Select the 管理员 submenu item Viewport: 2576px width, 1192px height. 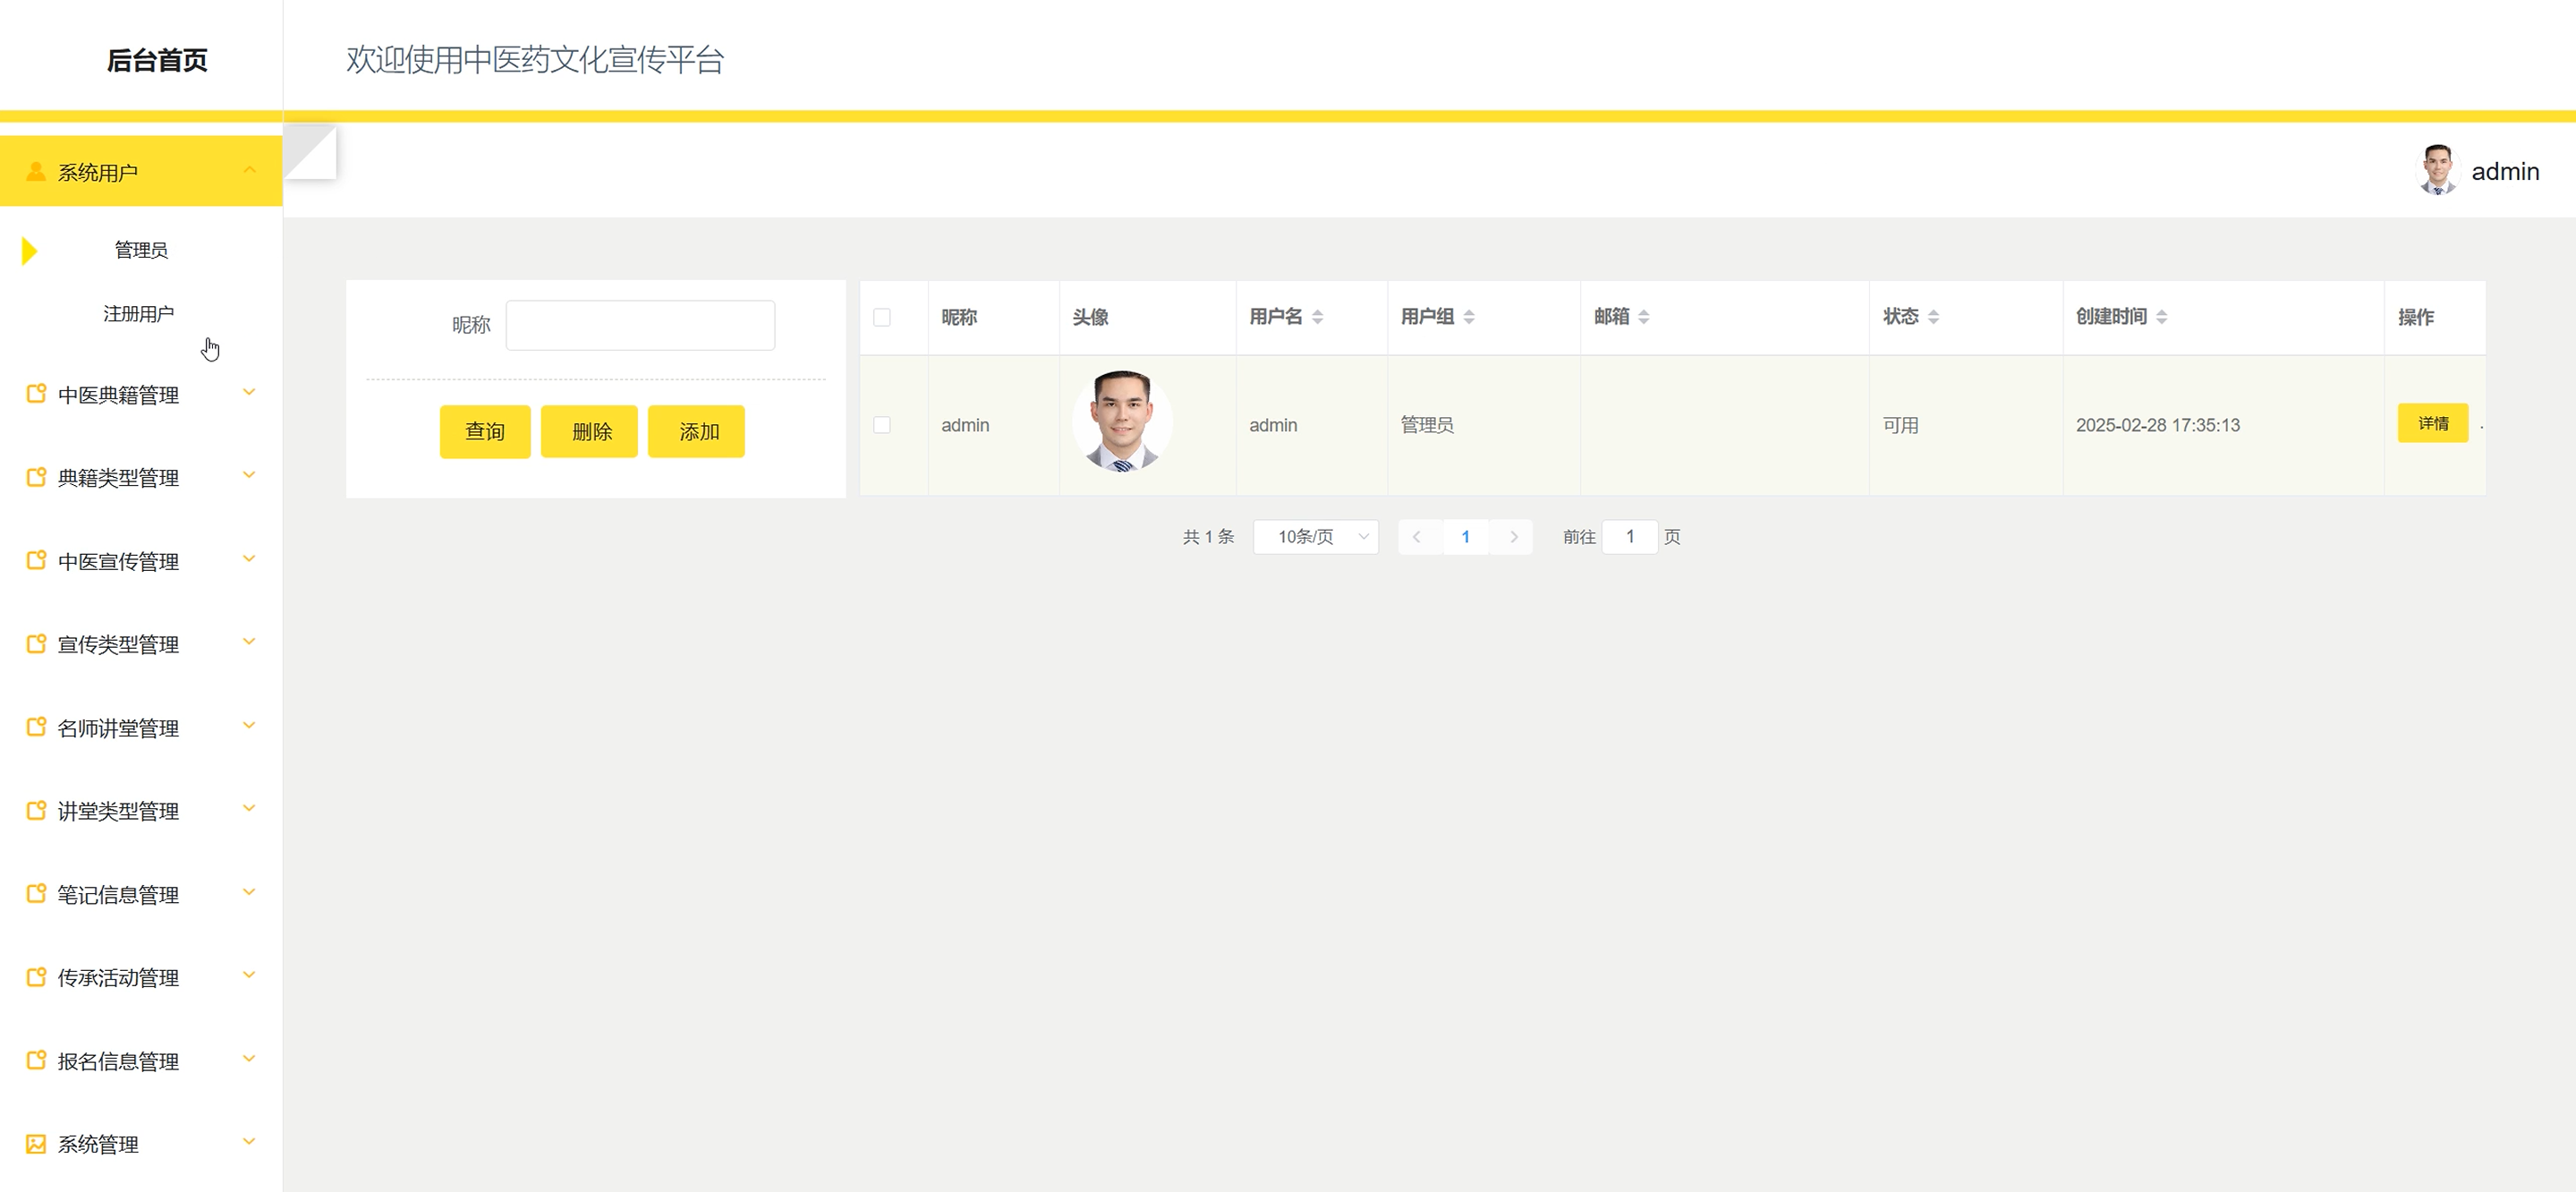tap(141, 250)
